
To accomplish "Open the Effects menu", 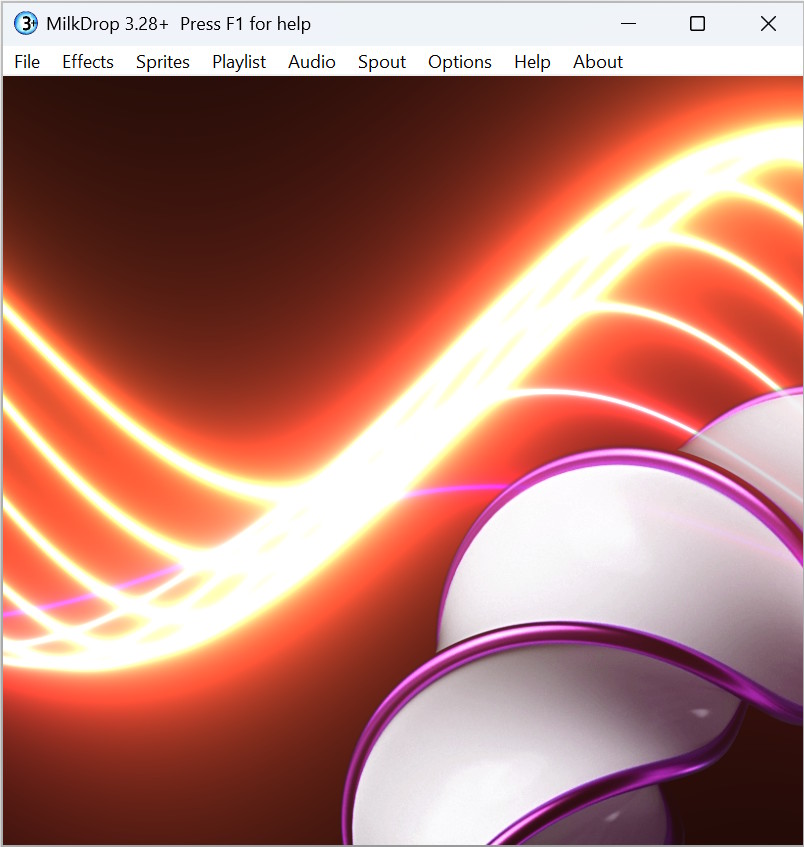I will tap(88, 62).
